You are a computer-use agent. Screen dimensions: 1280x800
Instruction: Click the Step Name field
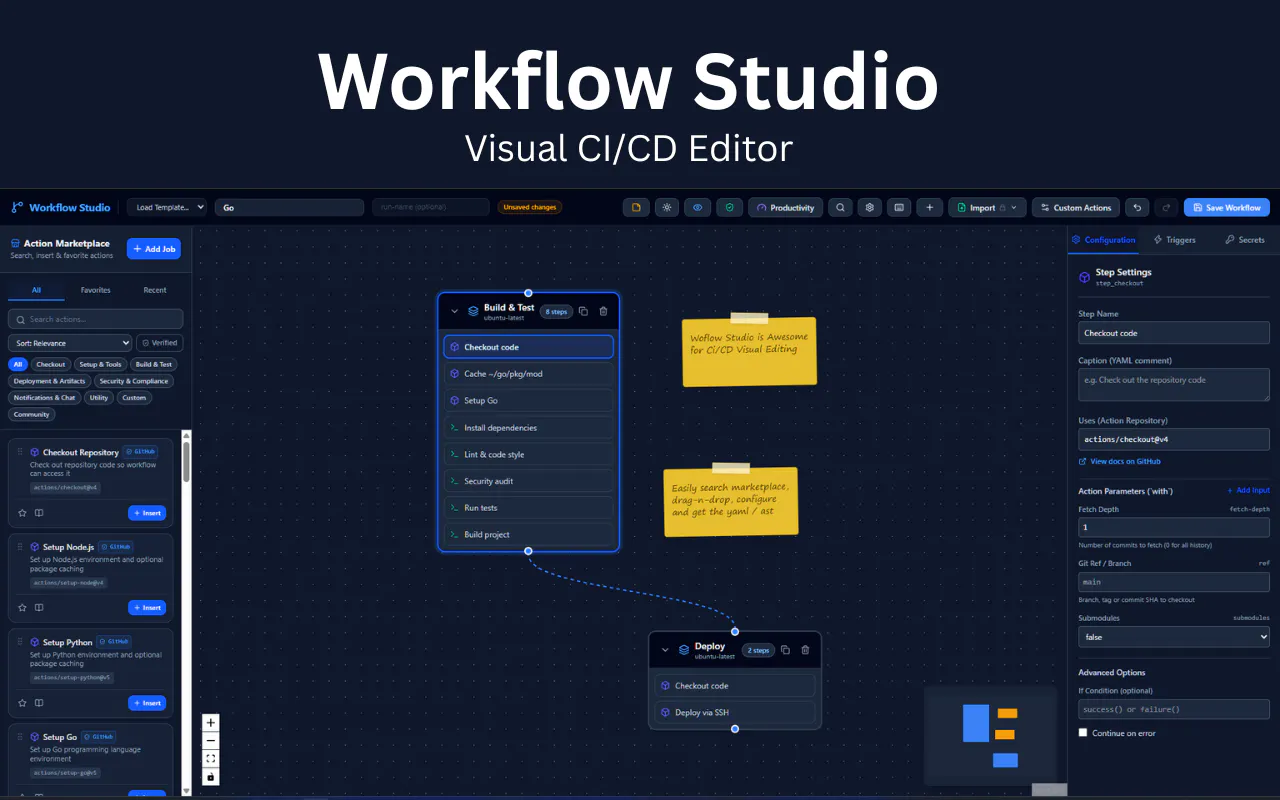tap(1174, 333)
